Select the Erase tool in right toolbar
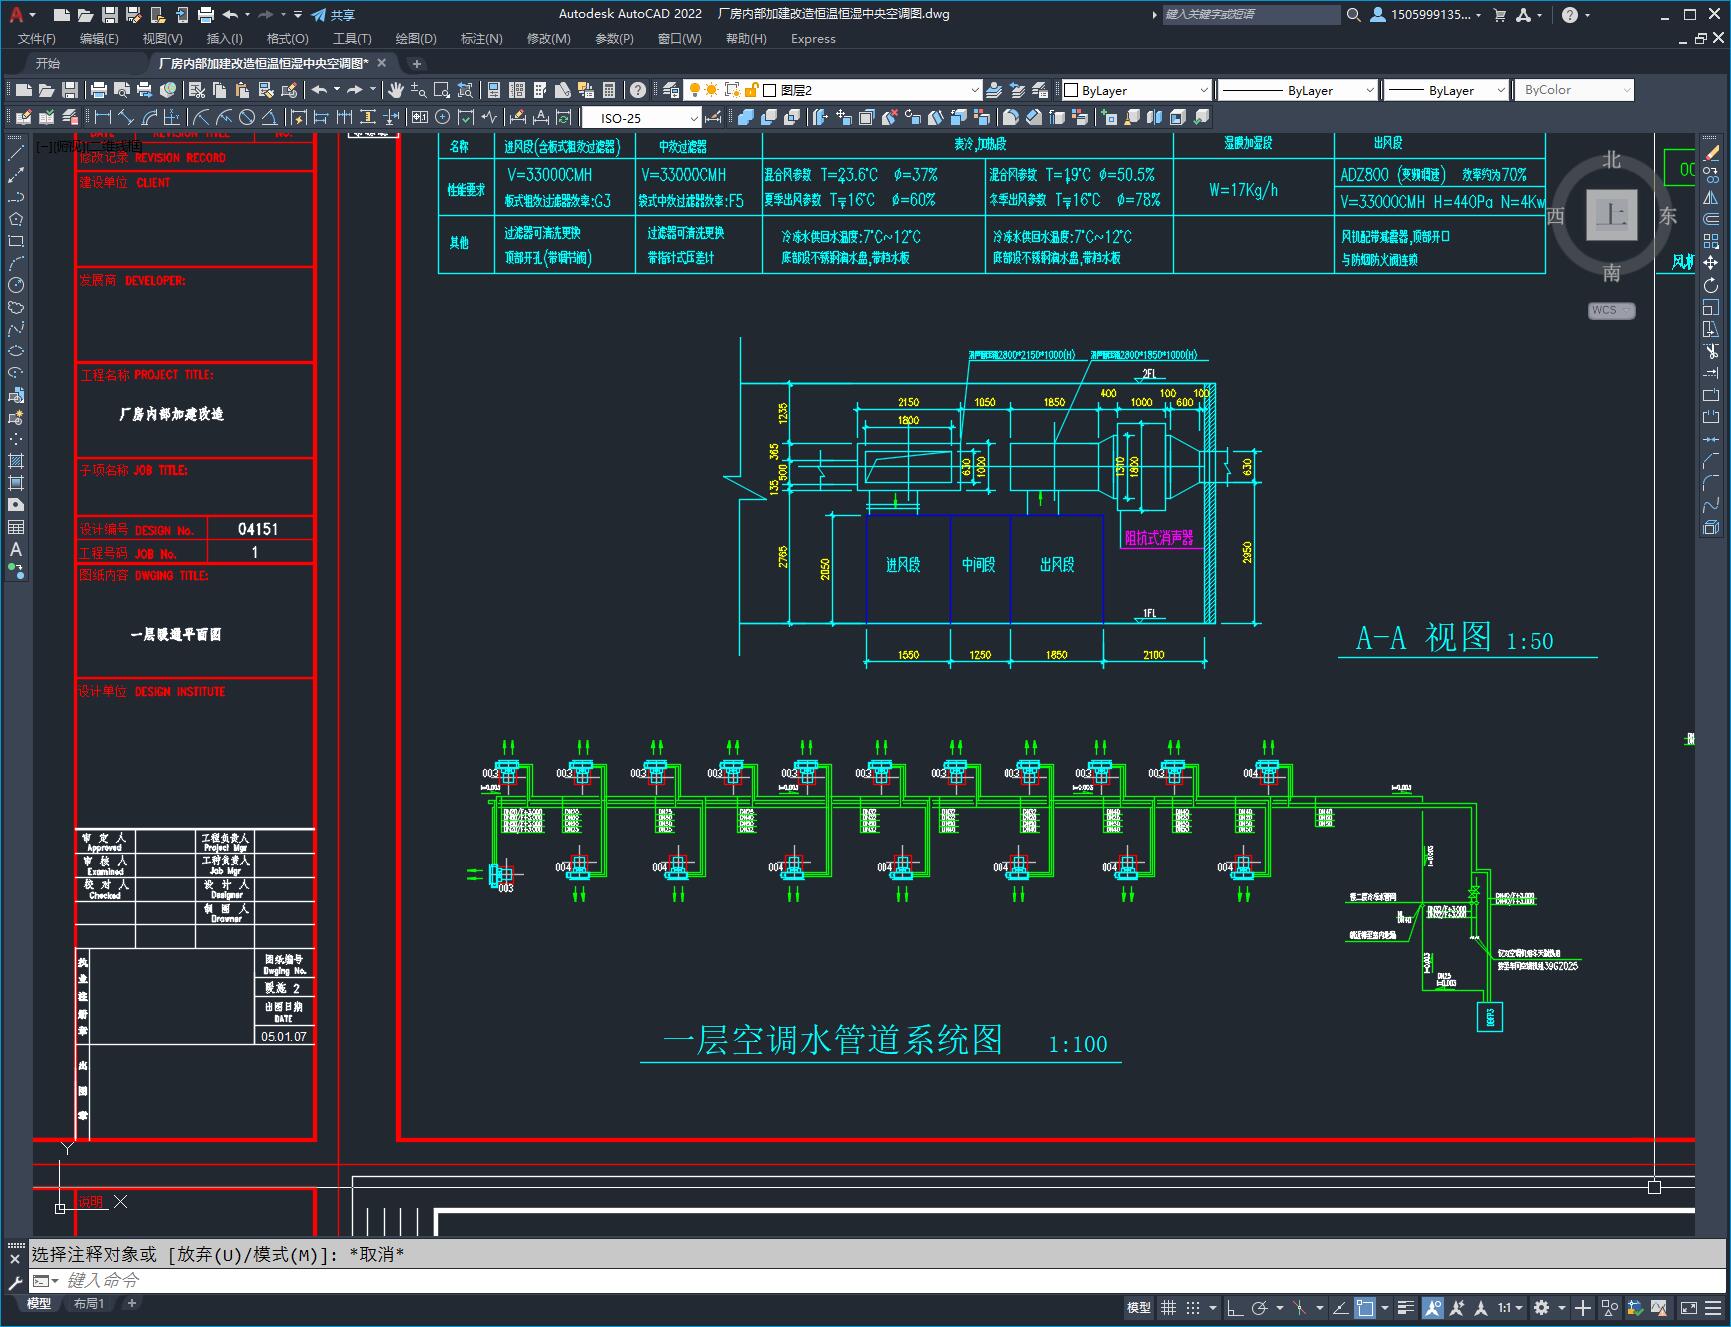Image resolution: width=1731 pixels, height=1327 pixels. (x=1711, y=153)
